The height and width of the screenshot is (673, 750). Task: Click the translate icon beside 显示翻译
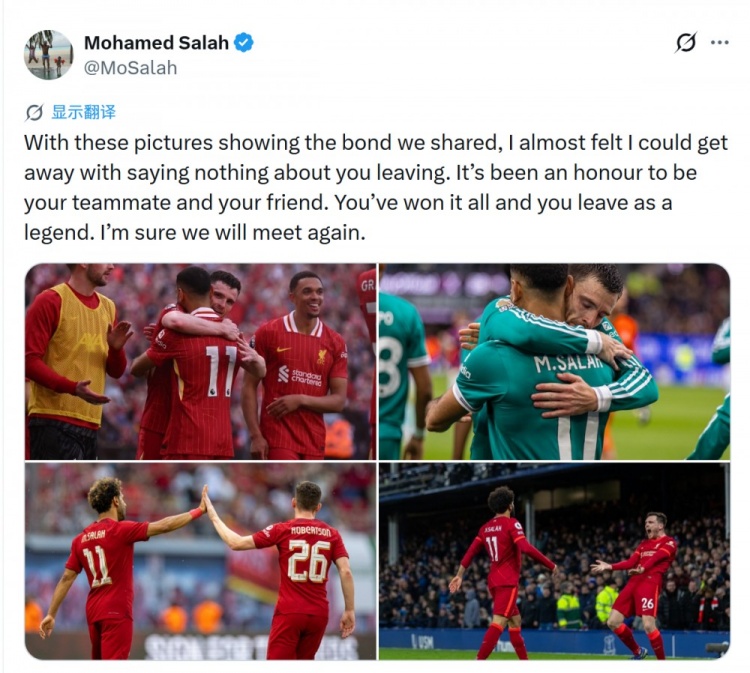34,113
